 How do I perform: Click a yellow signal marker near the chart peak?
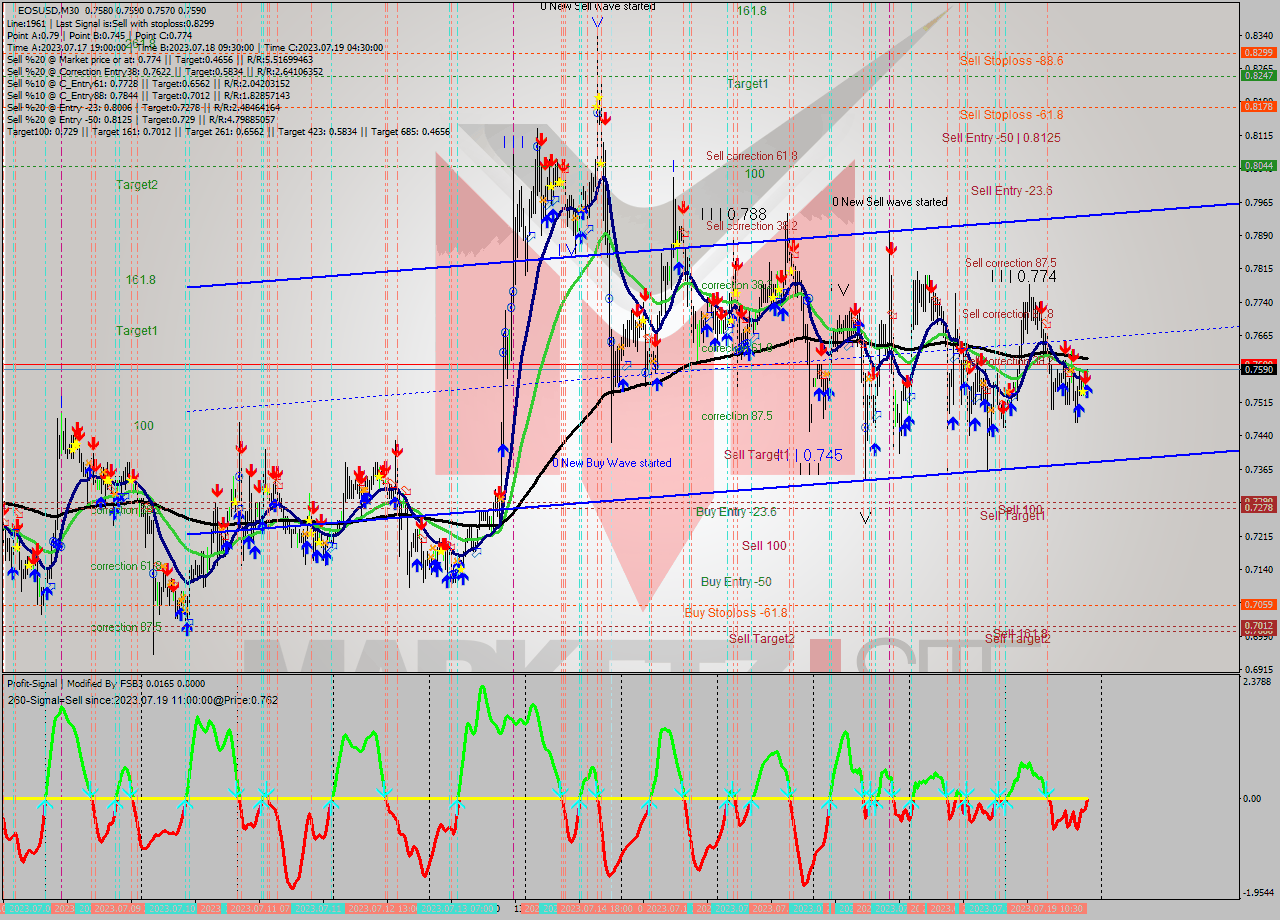click(597, 100)
